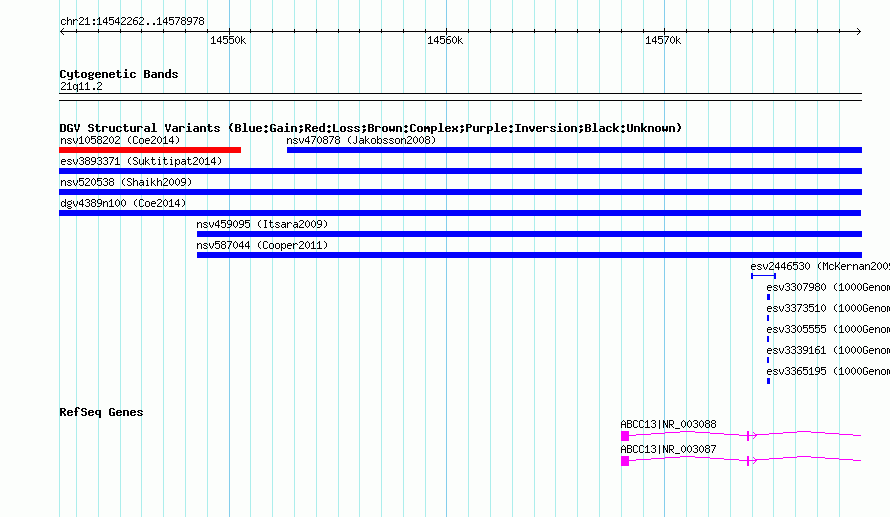Open esv3365195 1000Genomes variant label
Viewport: 890px width, 517px height.
[x=828, y=371]
